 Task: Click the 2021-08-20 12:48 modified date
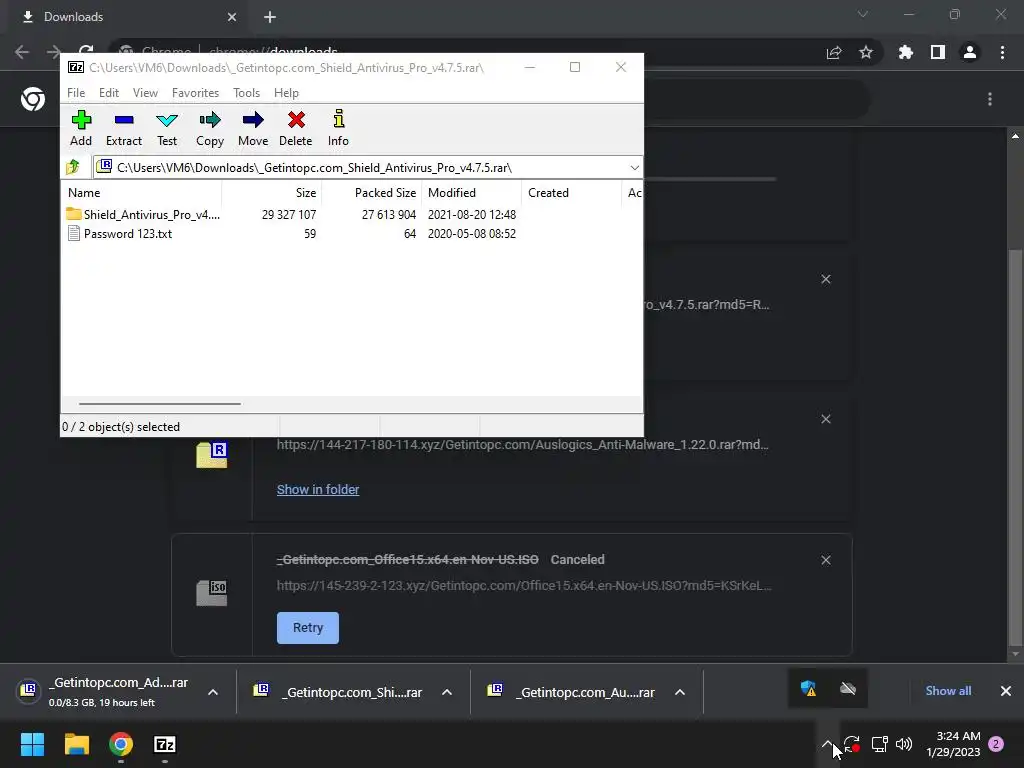click(472, 214)
